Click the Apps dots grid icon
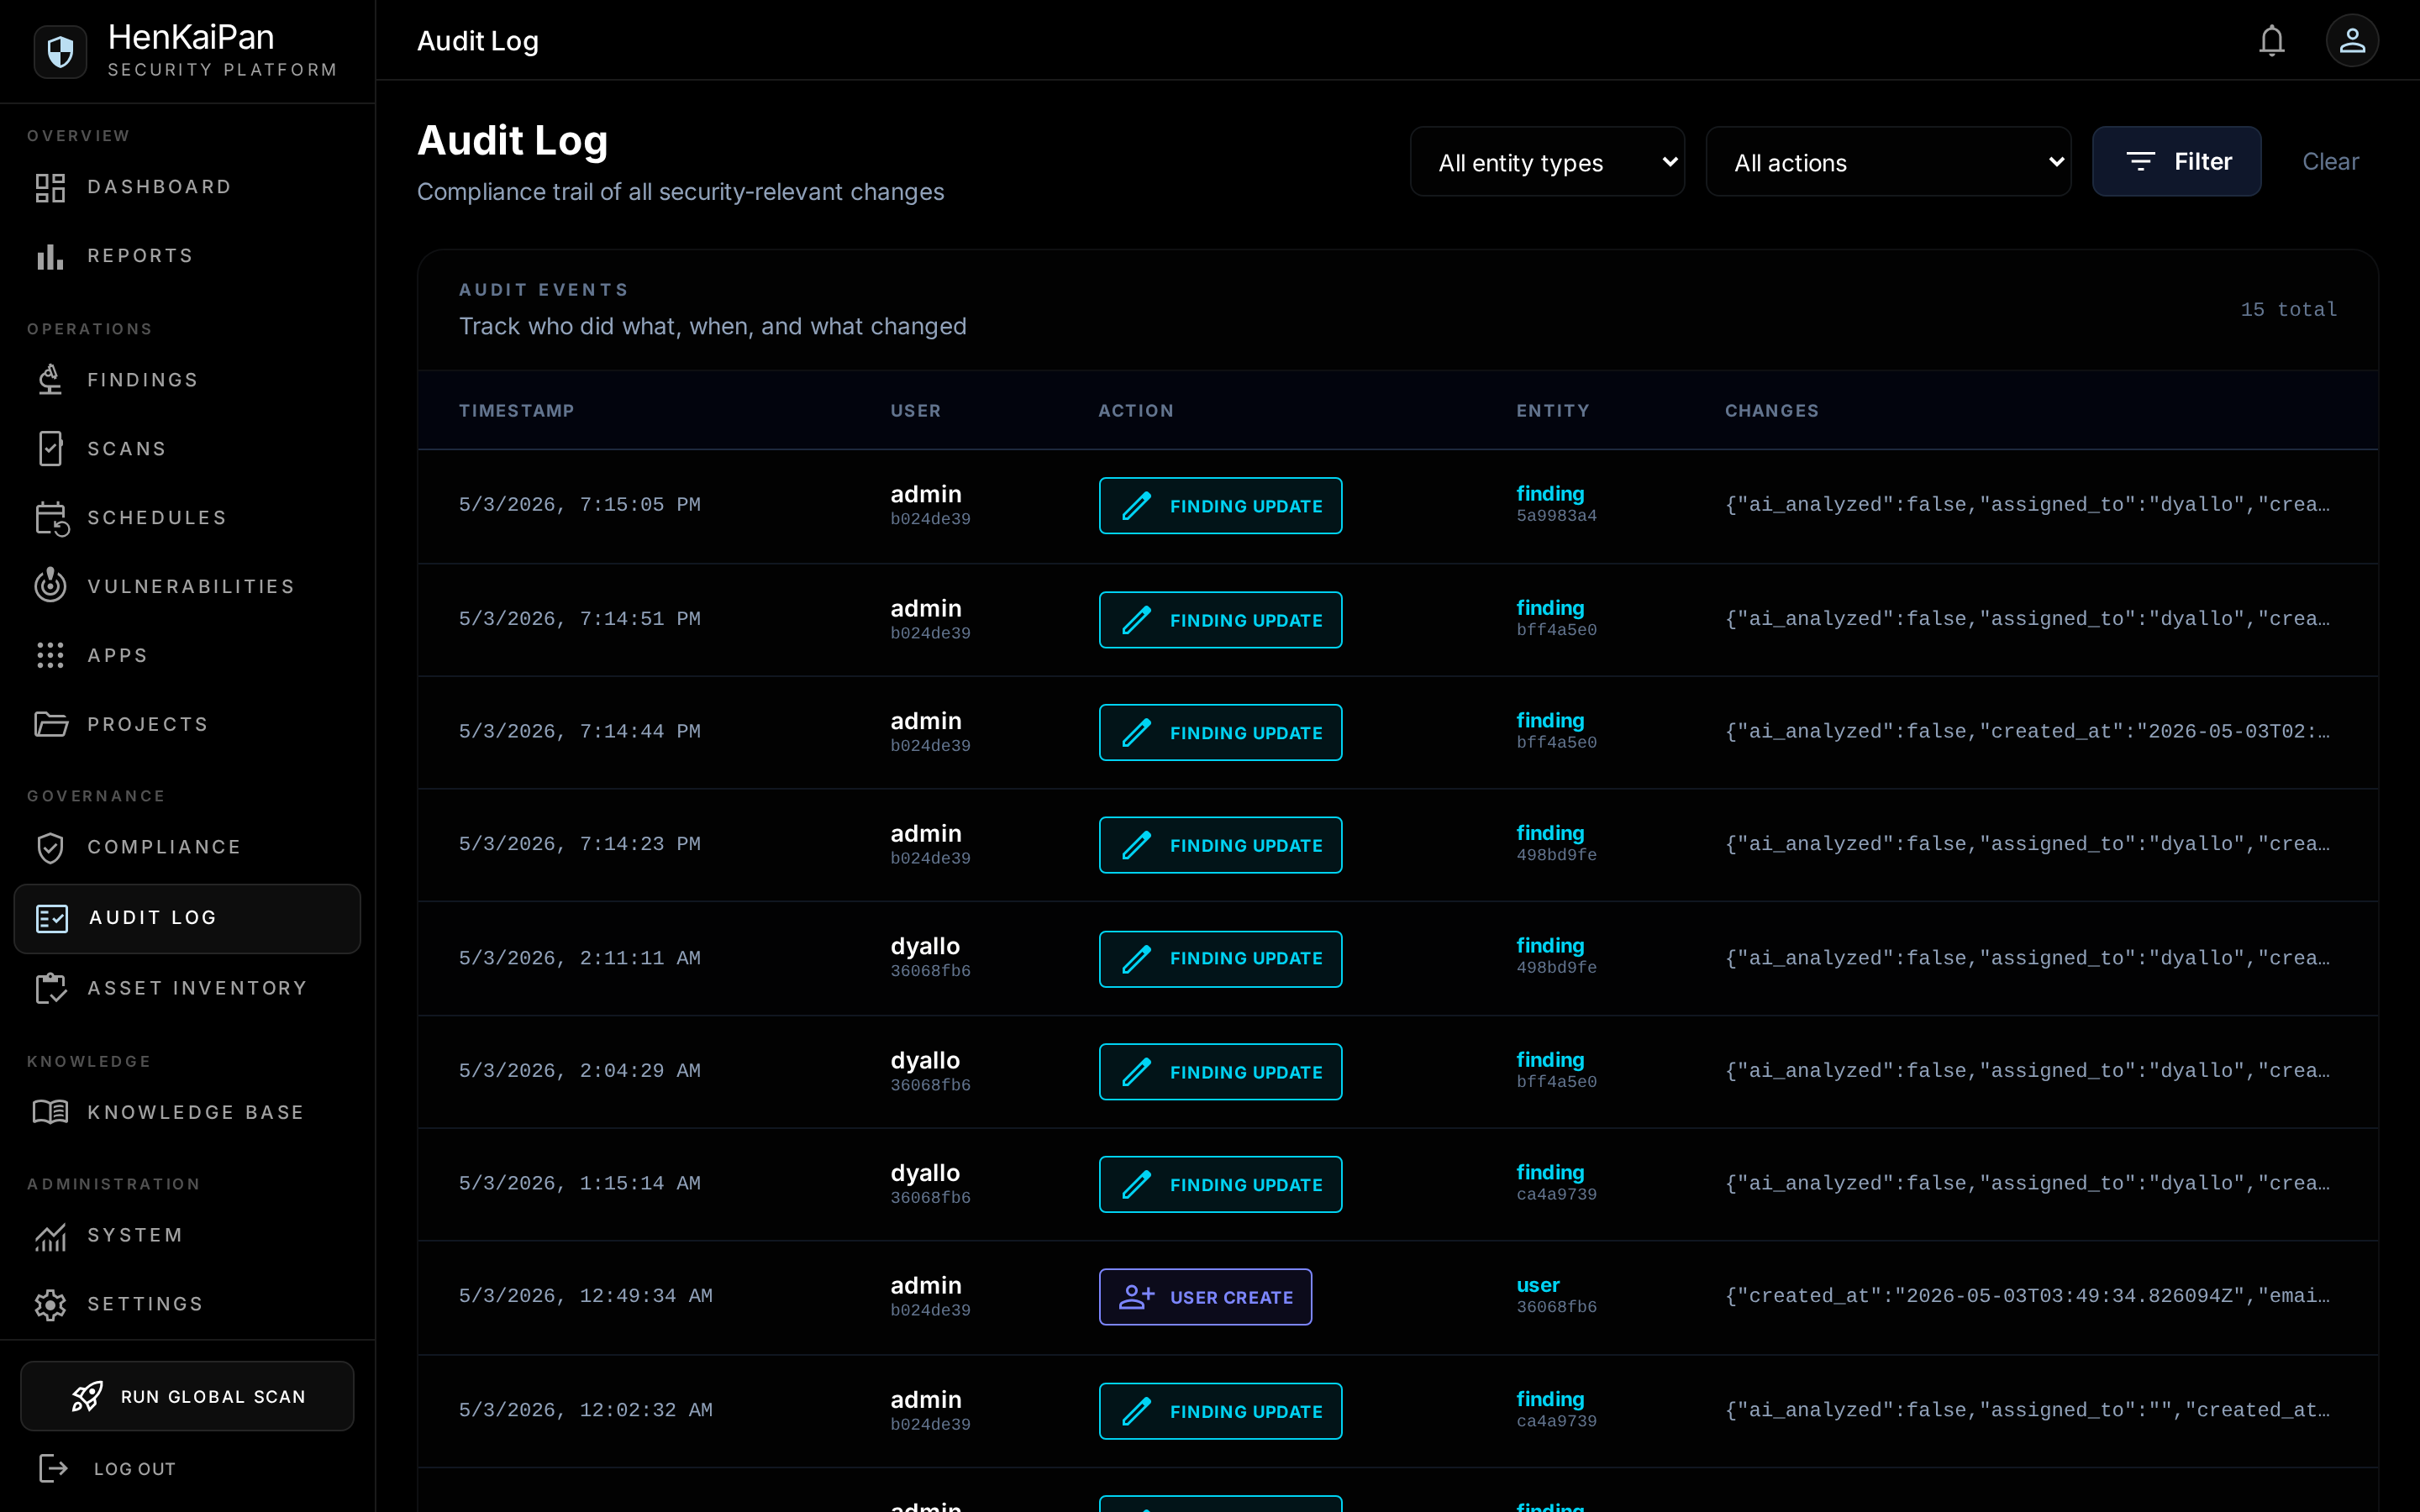The height and width of the screenshot is (1512, 2420). point(50,656)
